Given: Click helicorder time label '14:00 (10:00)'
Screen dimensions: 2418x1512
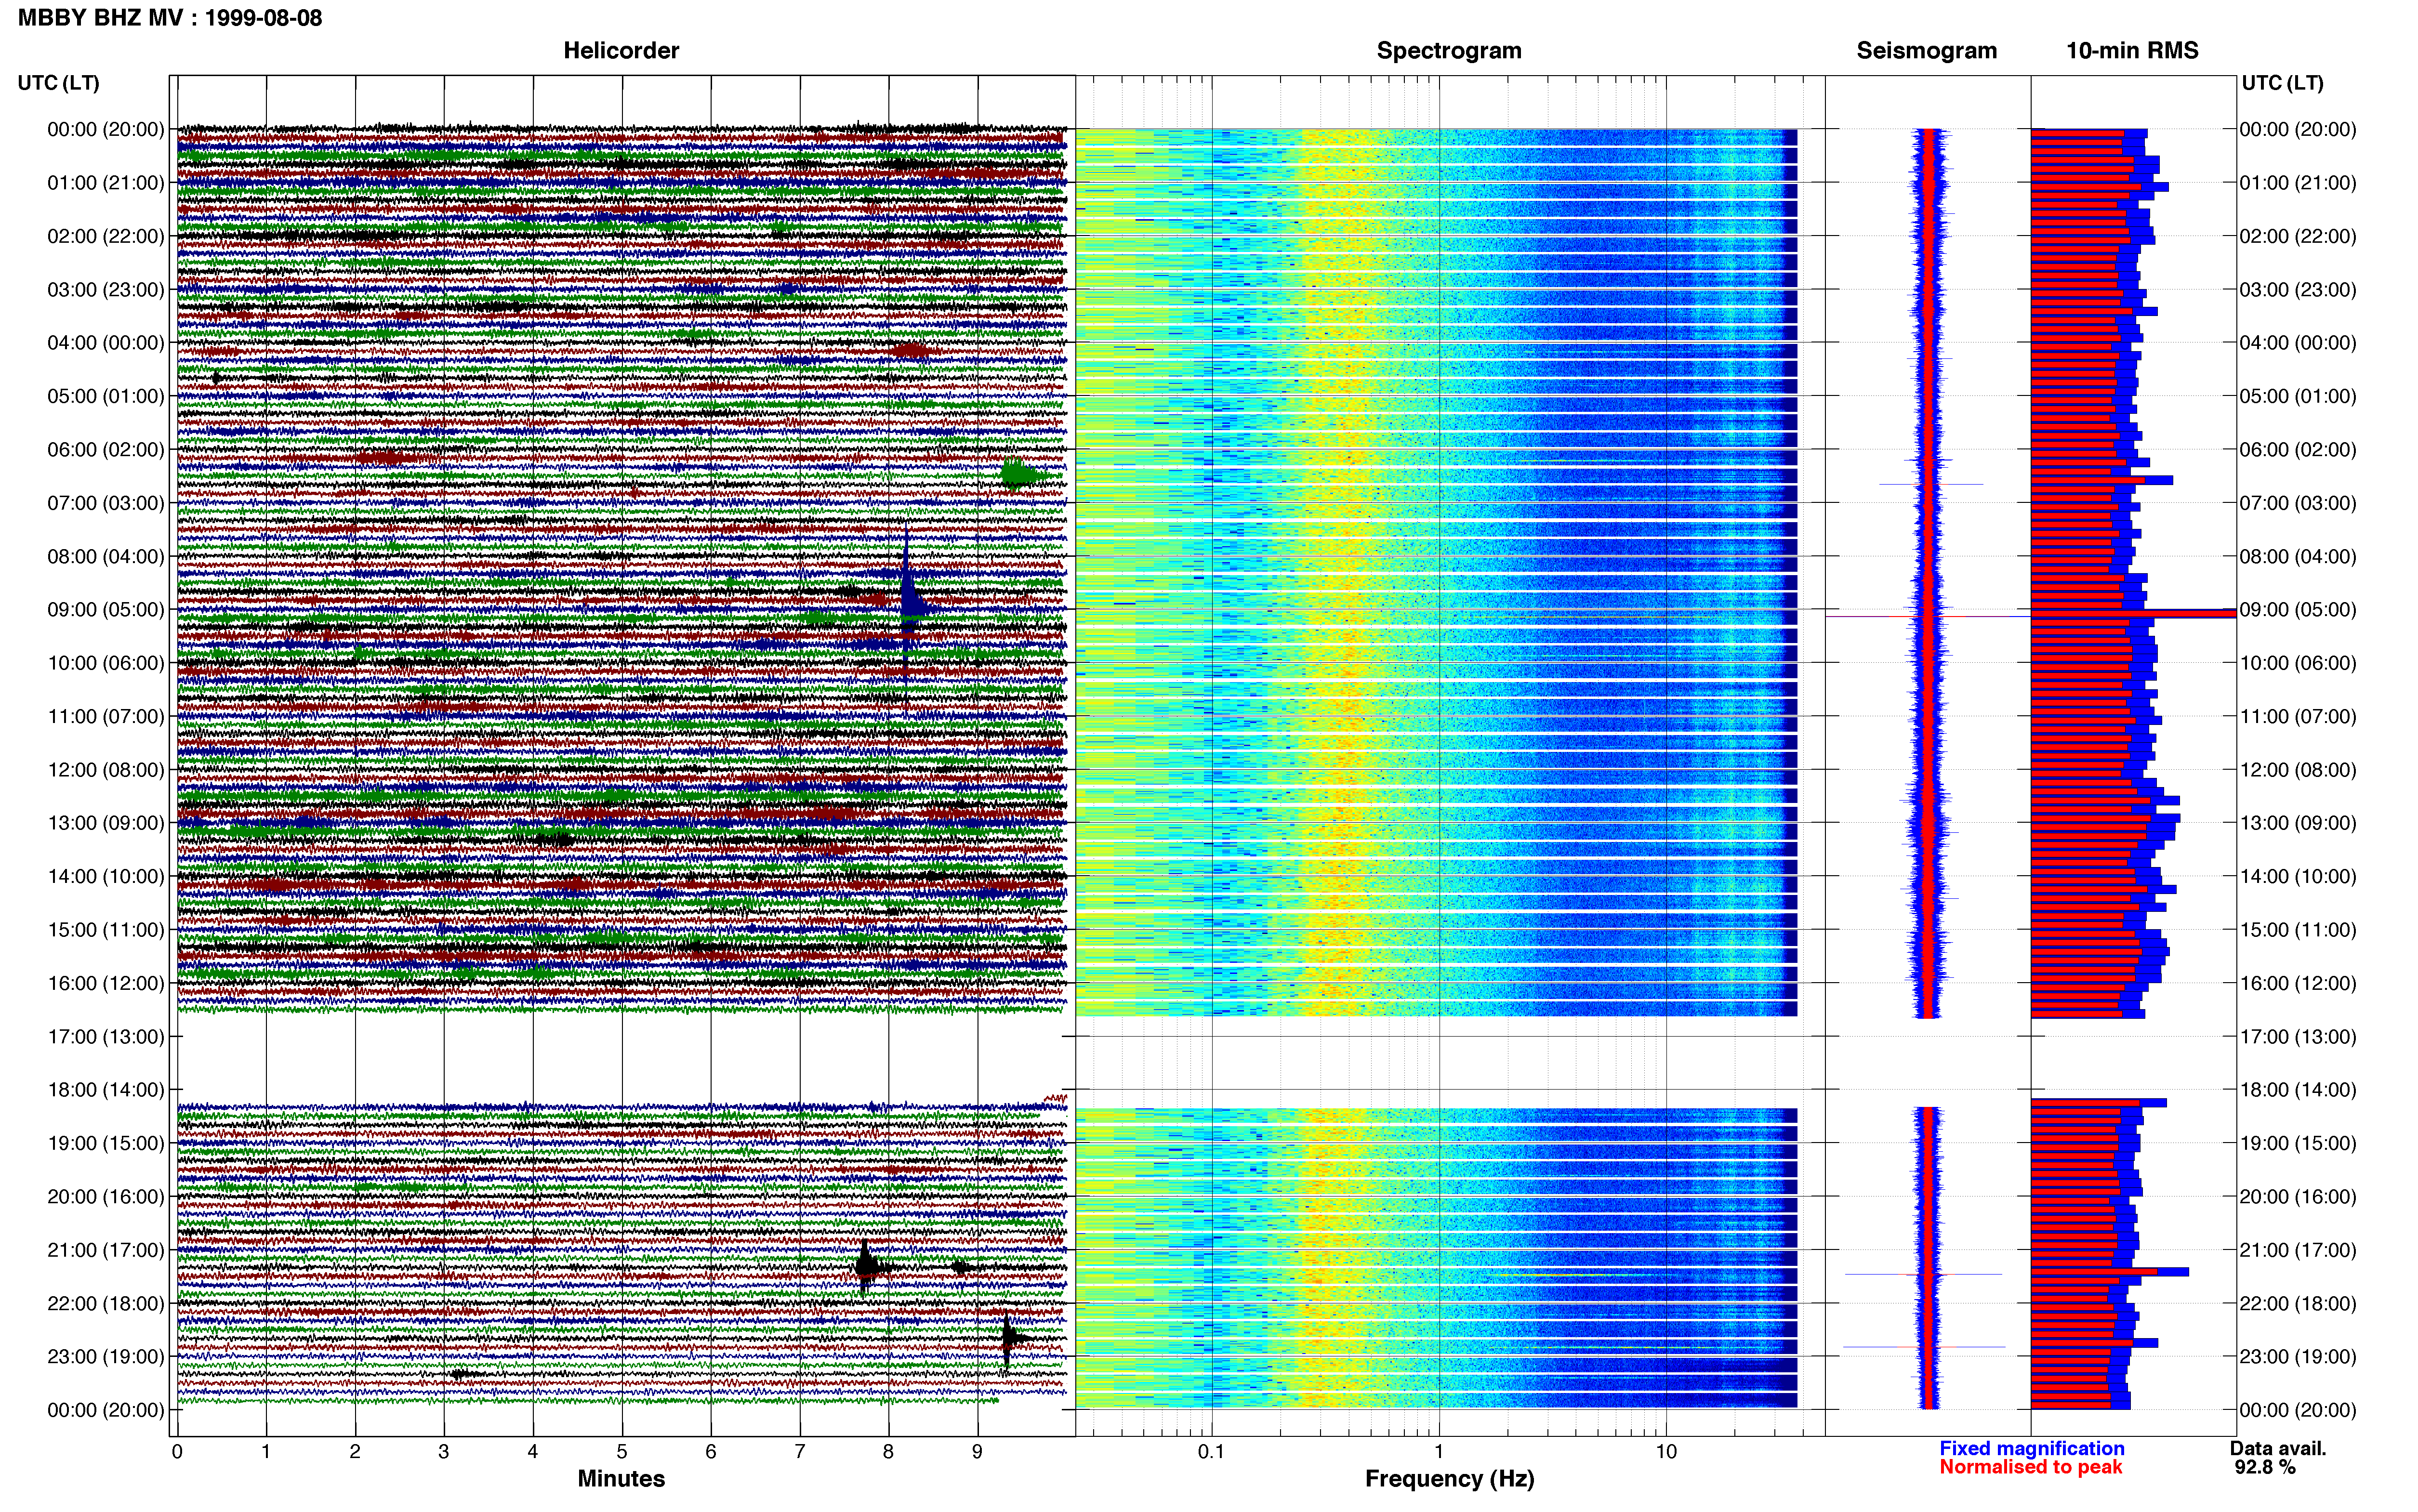Looking at the screenshot, I should tap(106, 877).
